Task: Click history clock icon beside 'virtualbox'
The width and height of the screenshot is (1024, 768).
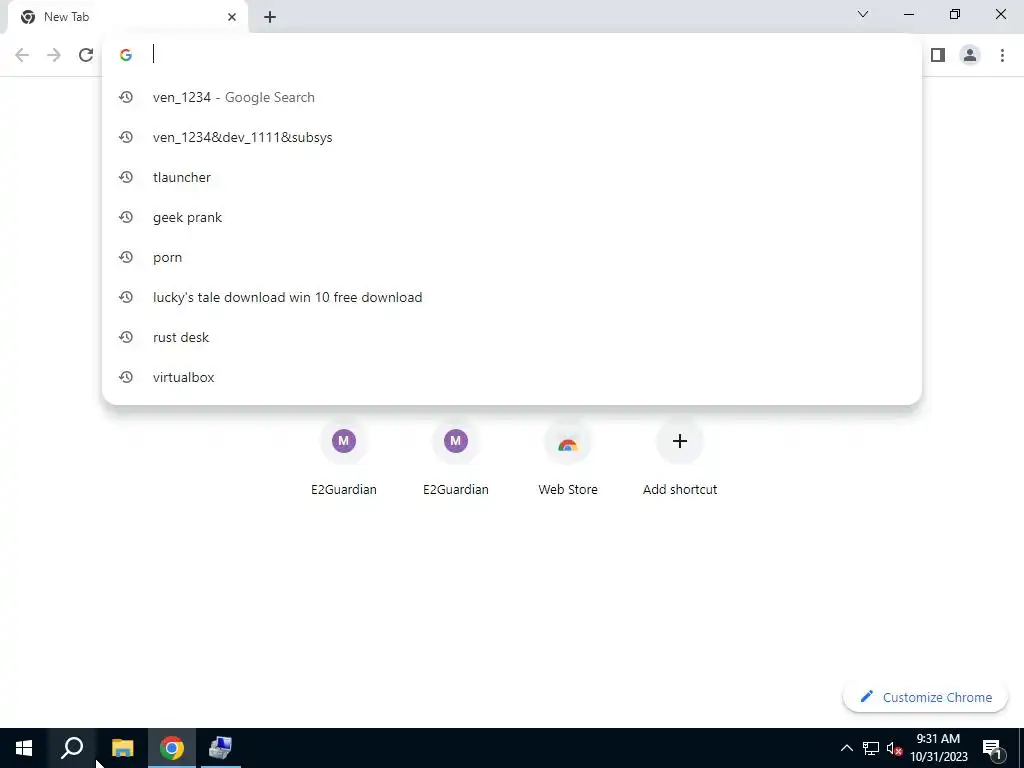Action: (x=126, y=377)
